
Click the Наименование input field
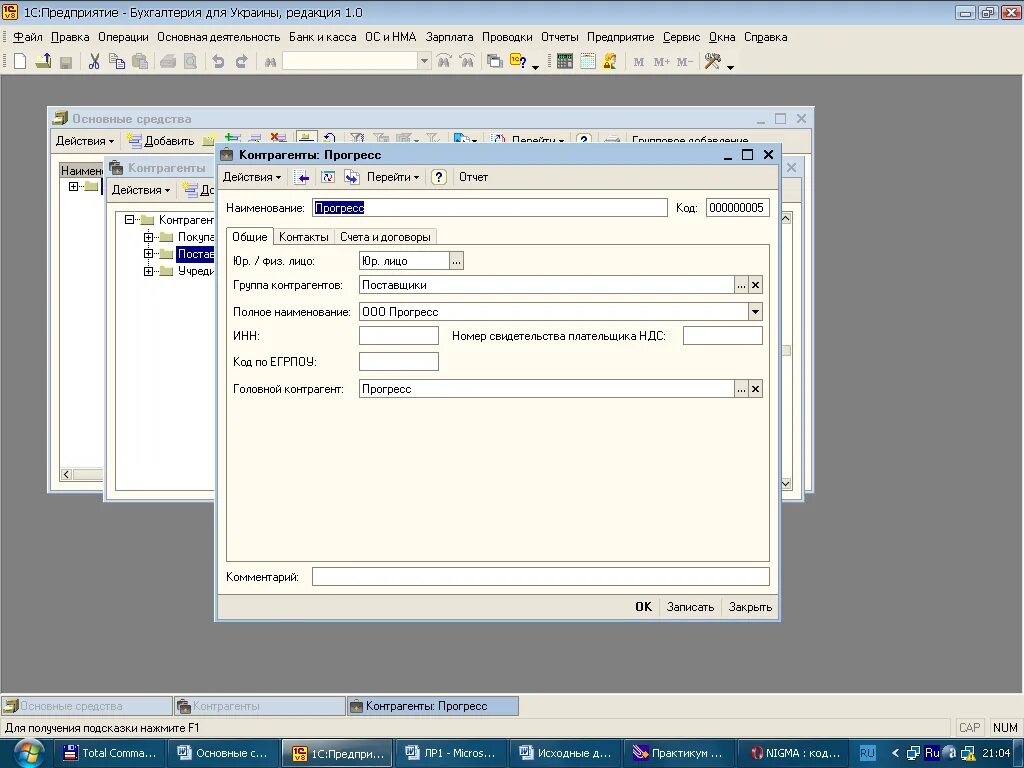(490, 208)
